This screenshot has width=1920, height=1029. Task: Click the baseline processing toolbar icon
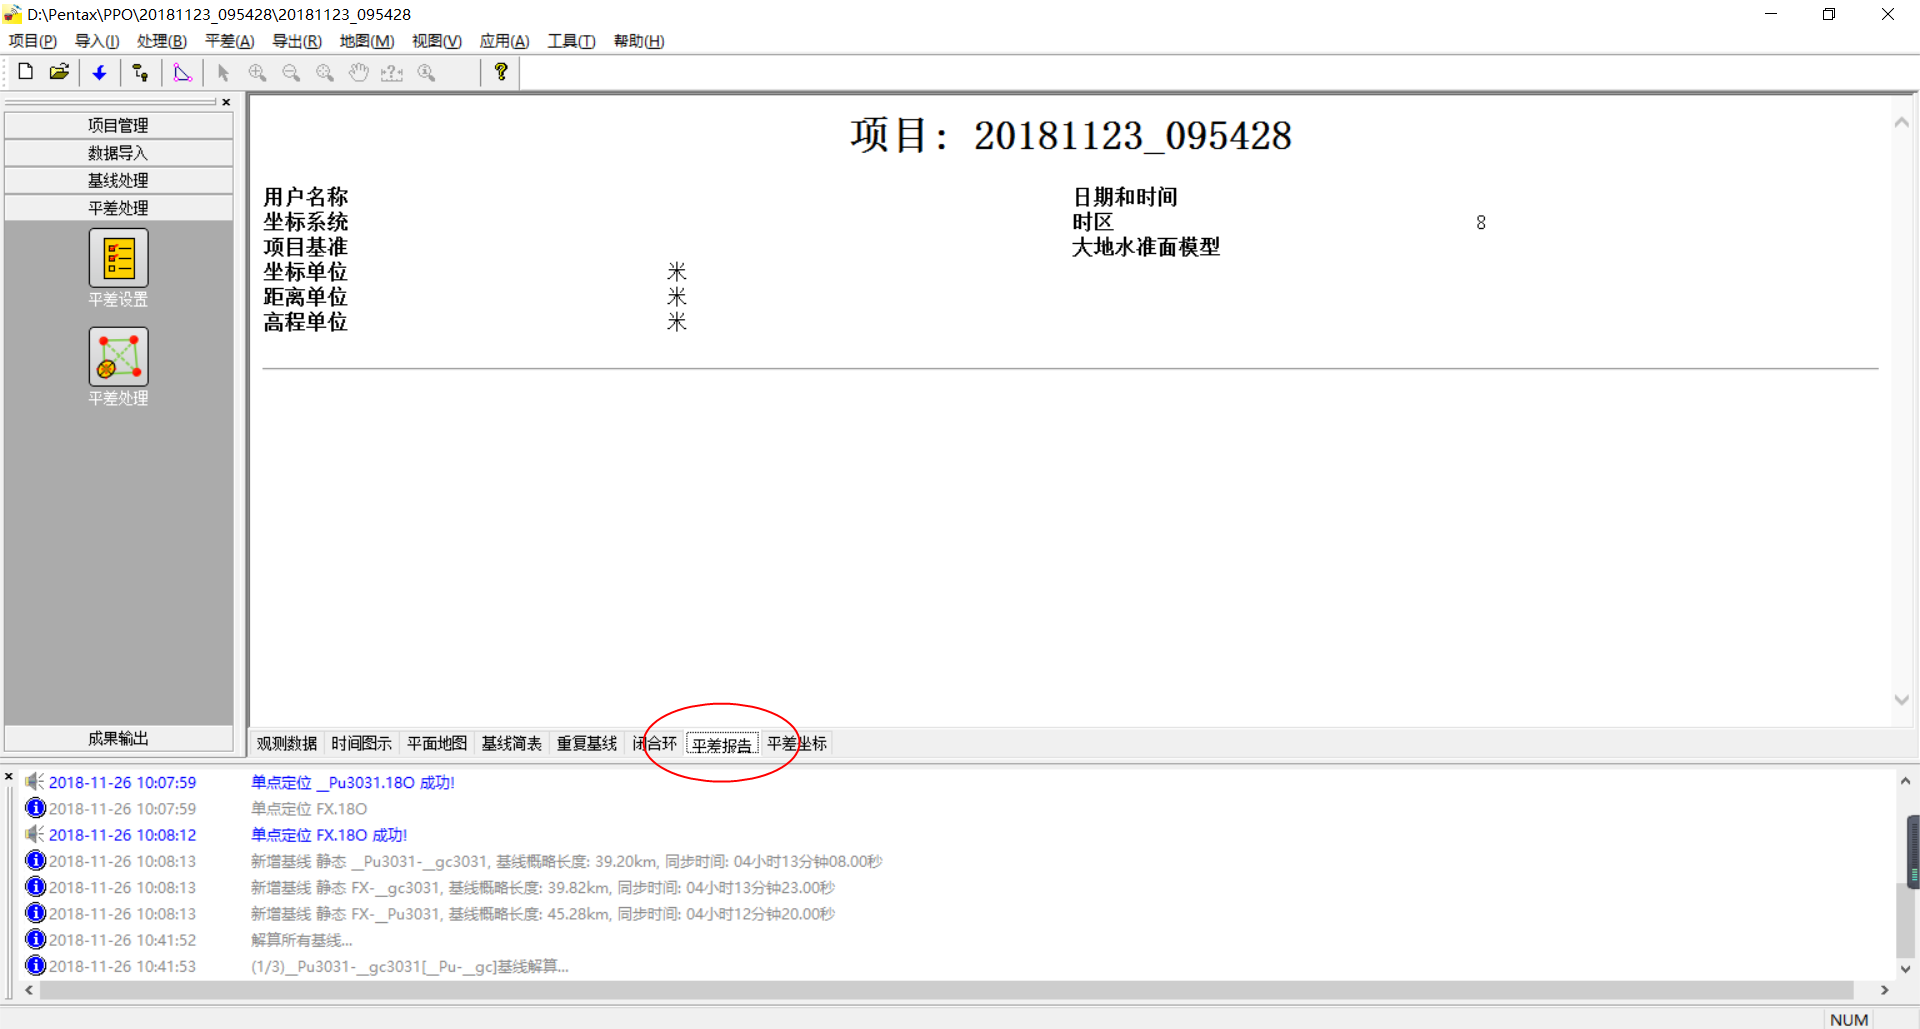[140, 72]
